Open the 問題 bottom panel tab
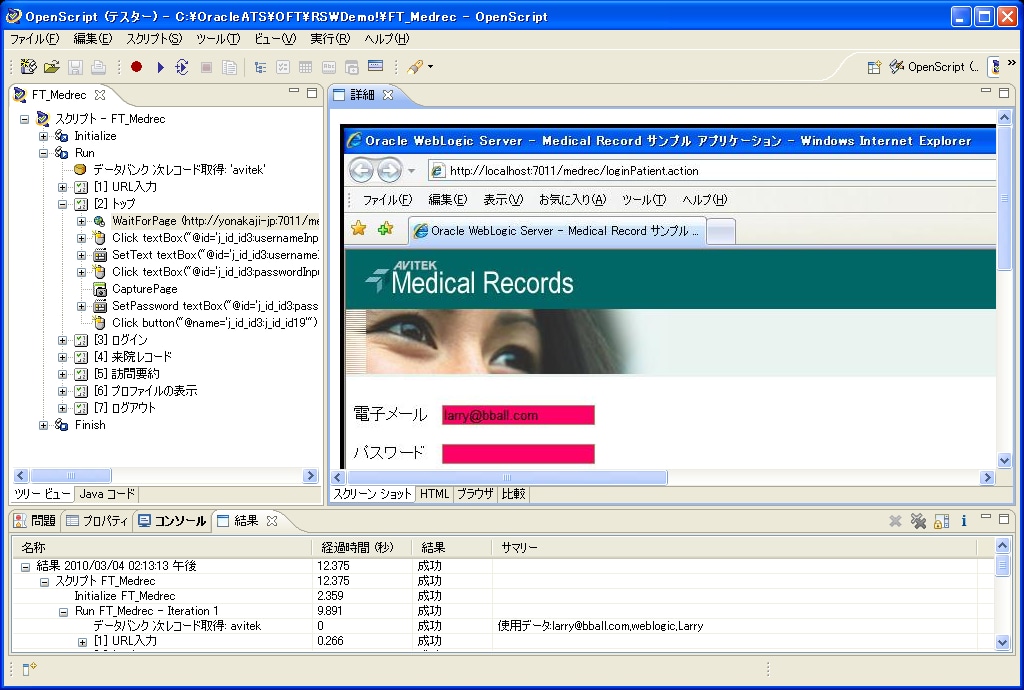Screen dimensions: 1024x690 pos(35,520)
